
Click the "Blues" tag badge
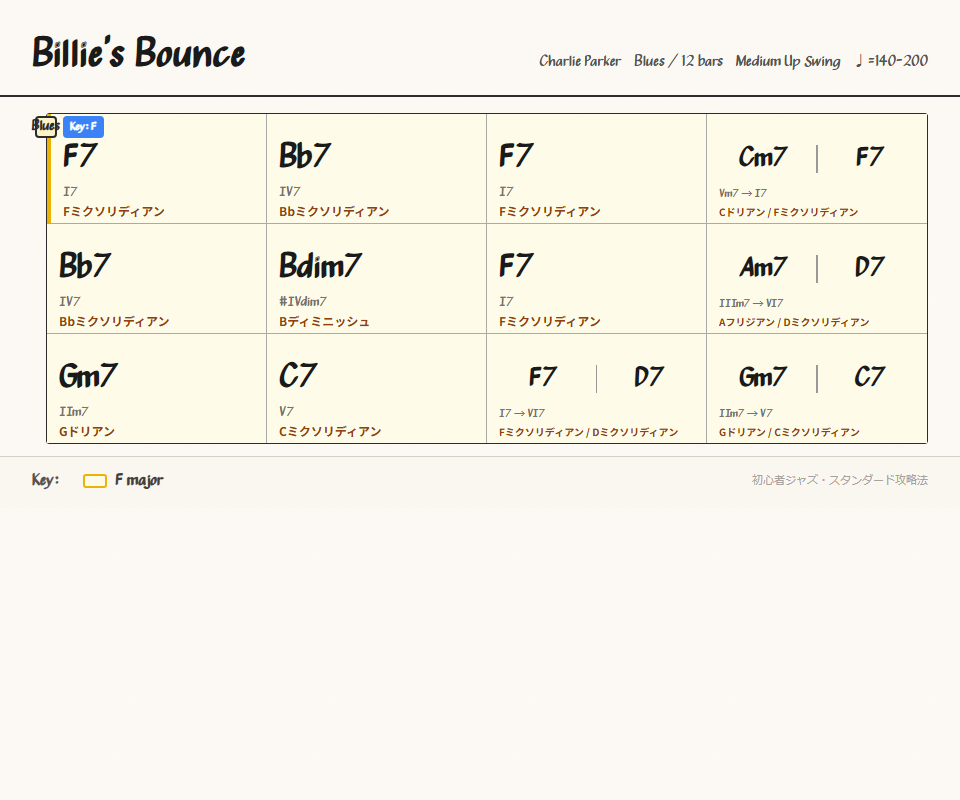tap(44, 126)
